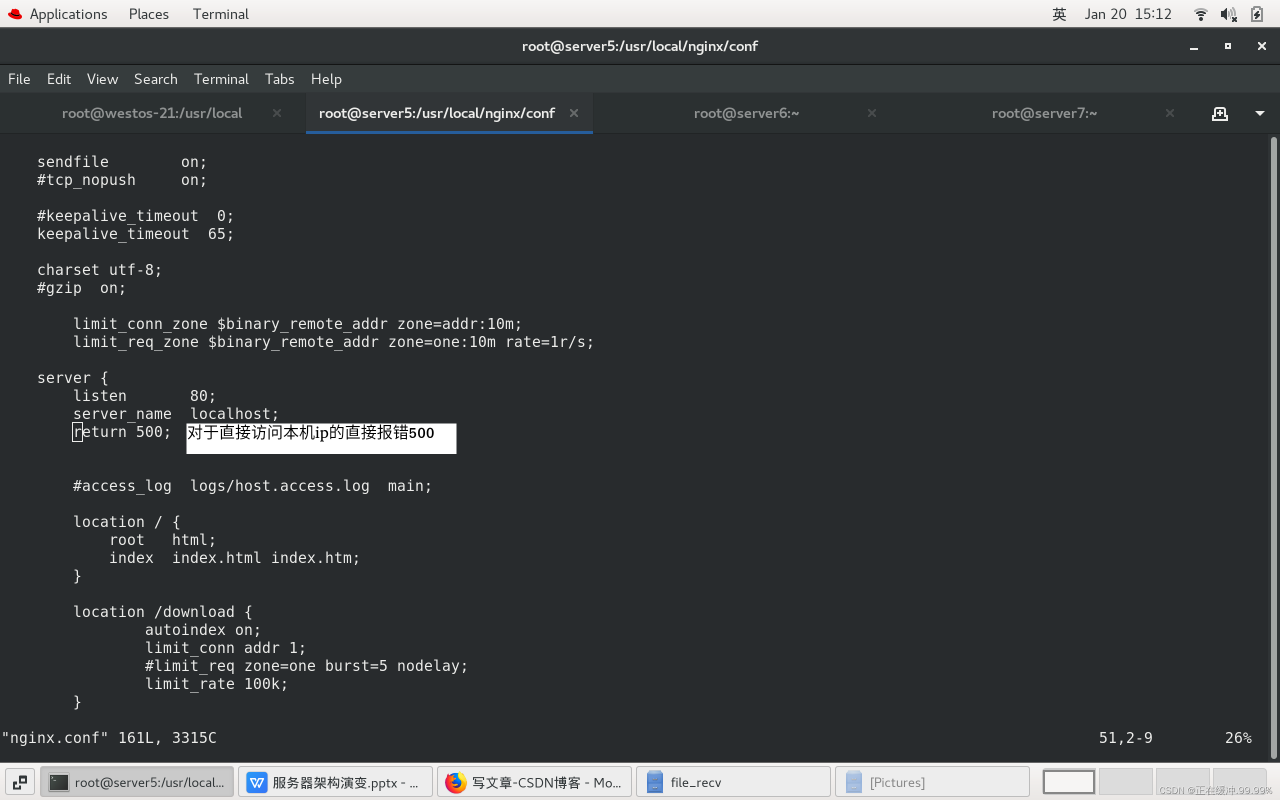Click the new tab icon
The width and height of the screenshot is (1280, 800).
pos(1220,113)
